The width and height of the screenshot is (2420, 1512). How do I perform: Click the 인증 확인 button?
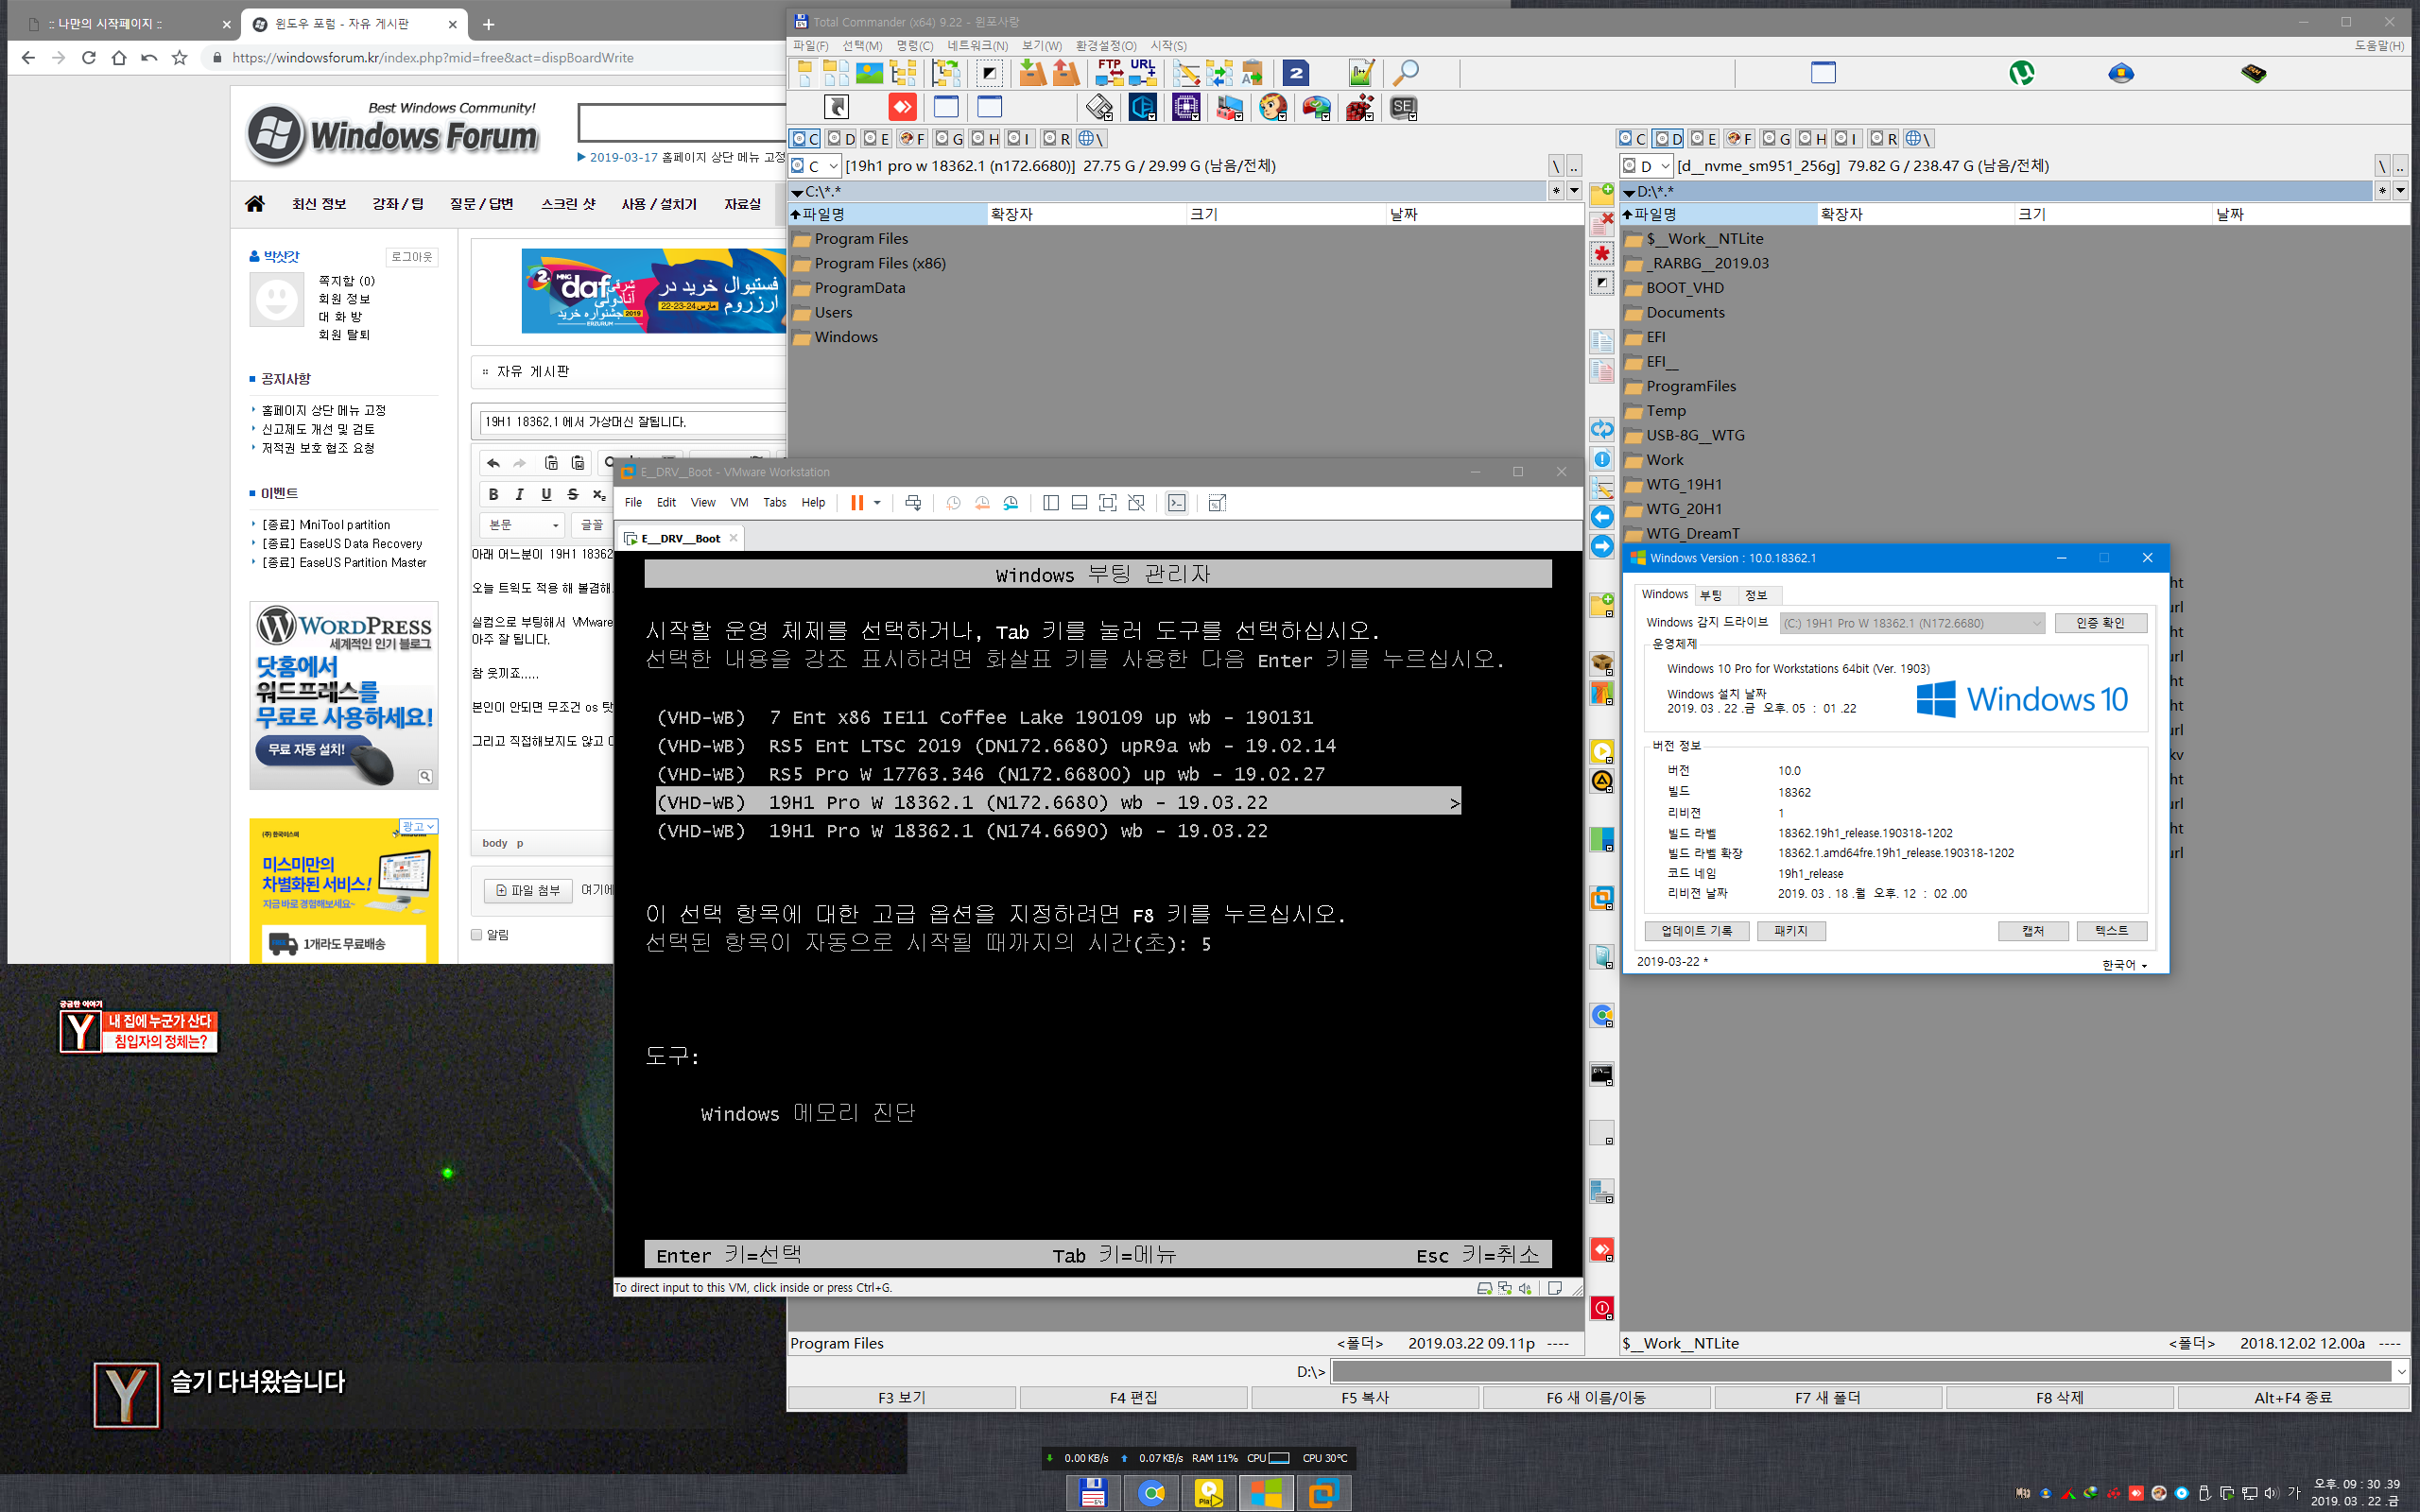point(2100,623)
